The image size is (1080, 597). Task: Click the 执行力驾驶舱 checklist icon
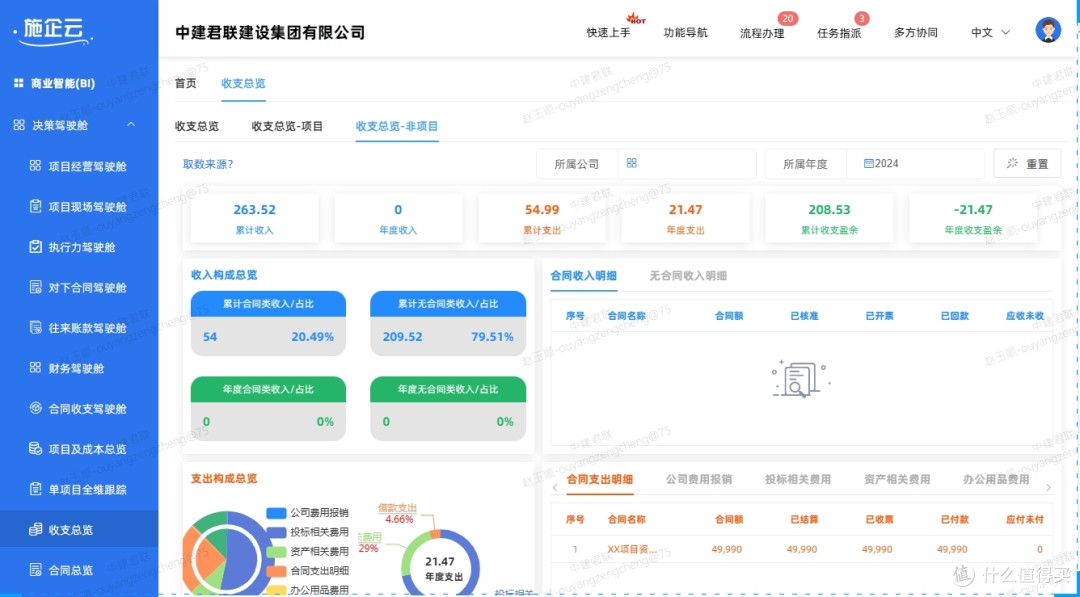coord(35,247)
